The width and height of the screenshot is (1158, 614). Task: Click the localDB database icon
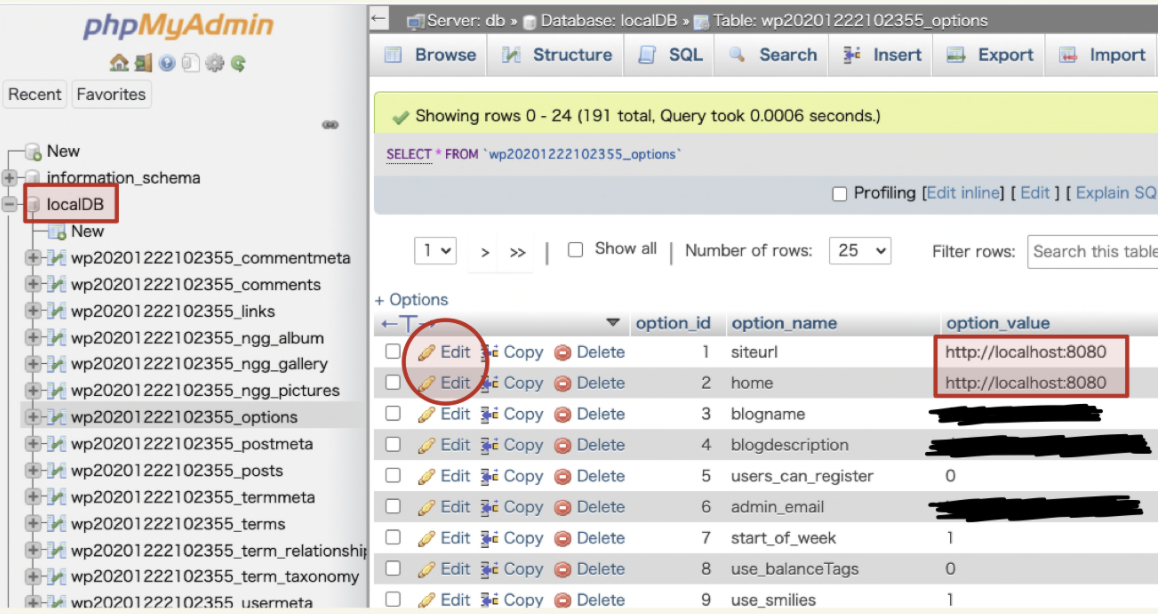point(33,205)
